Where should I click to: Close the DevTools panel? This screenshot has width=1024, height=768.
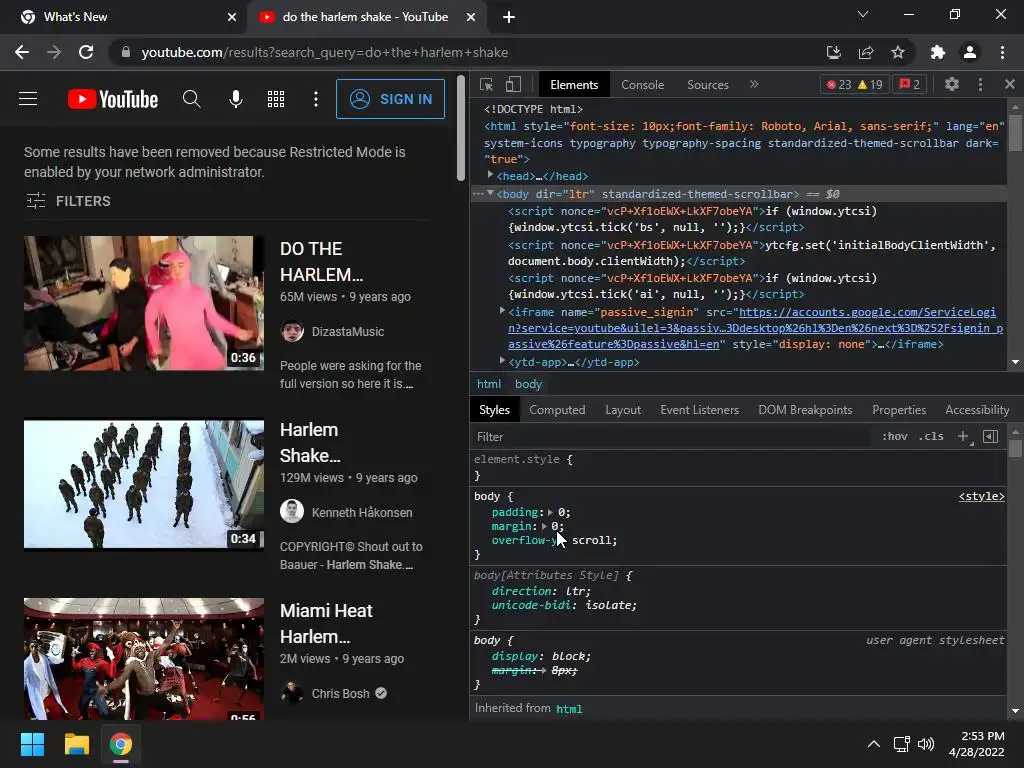[x=1010, y=84]
